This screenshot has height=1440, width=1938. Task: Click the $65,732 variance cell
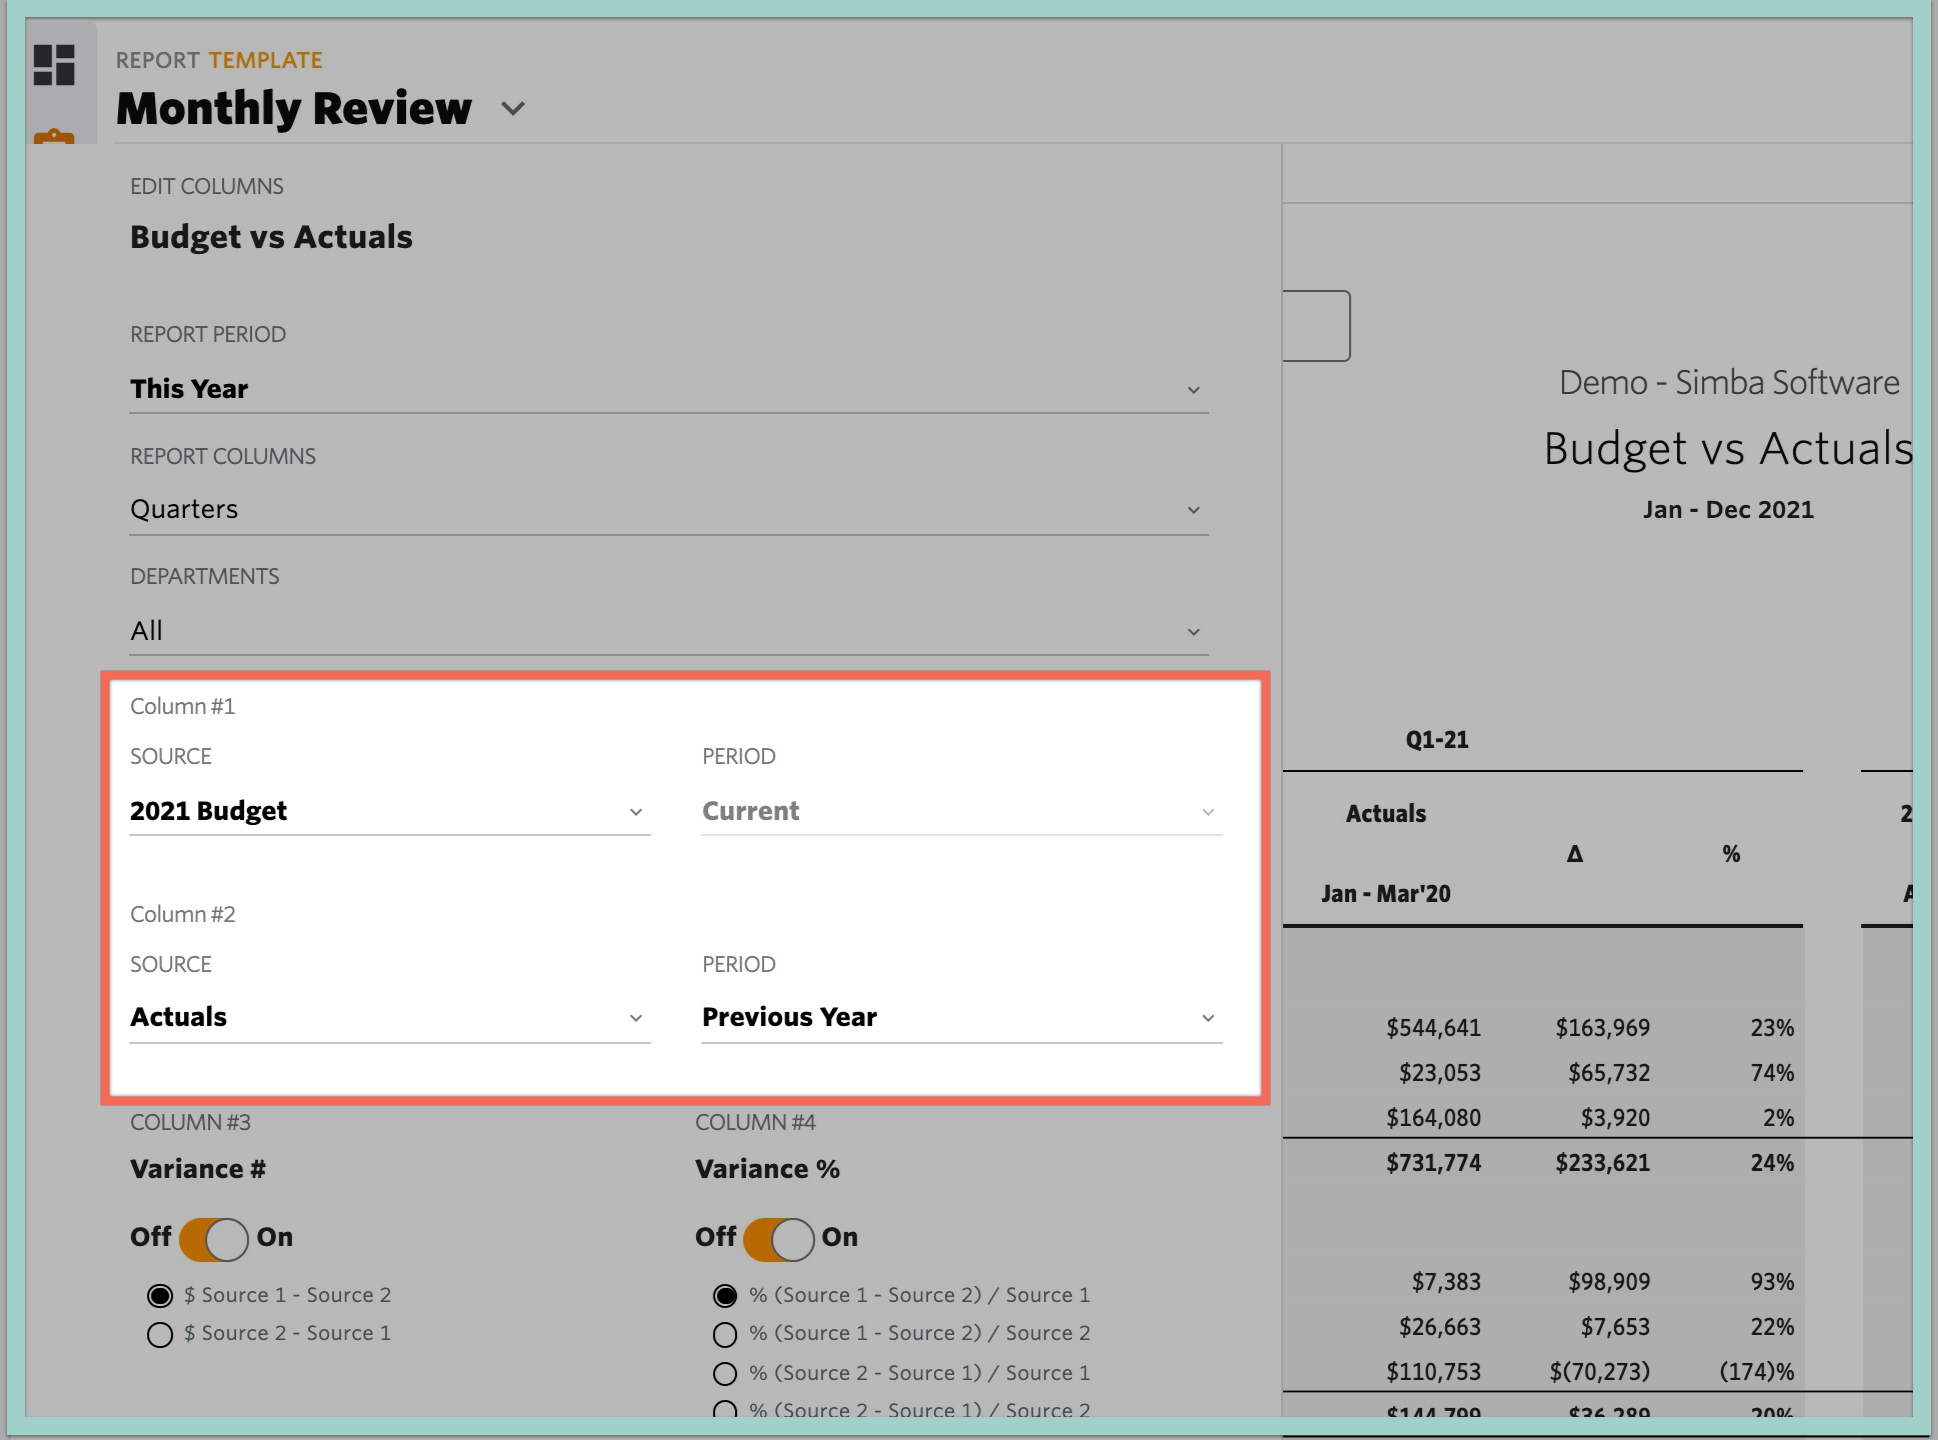pyautogui.click(x=1609, y=1073)
